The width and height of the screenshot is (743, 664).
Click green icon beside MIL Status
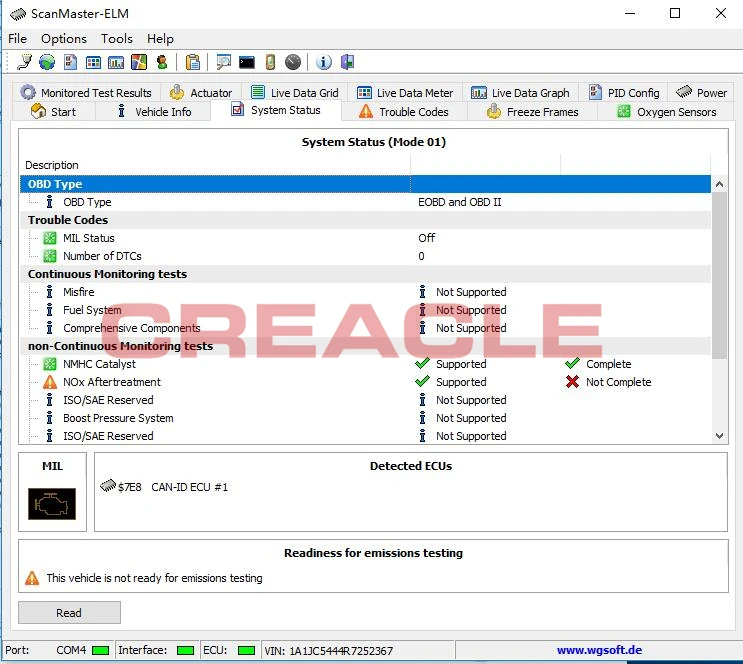click(50, 238)
